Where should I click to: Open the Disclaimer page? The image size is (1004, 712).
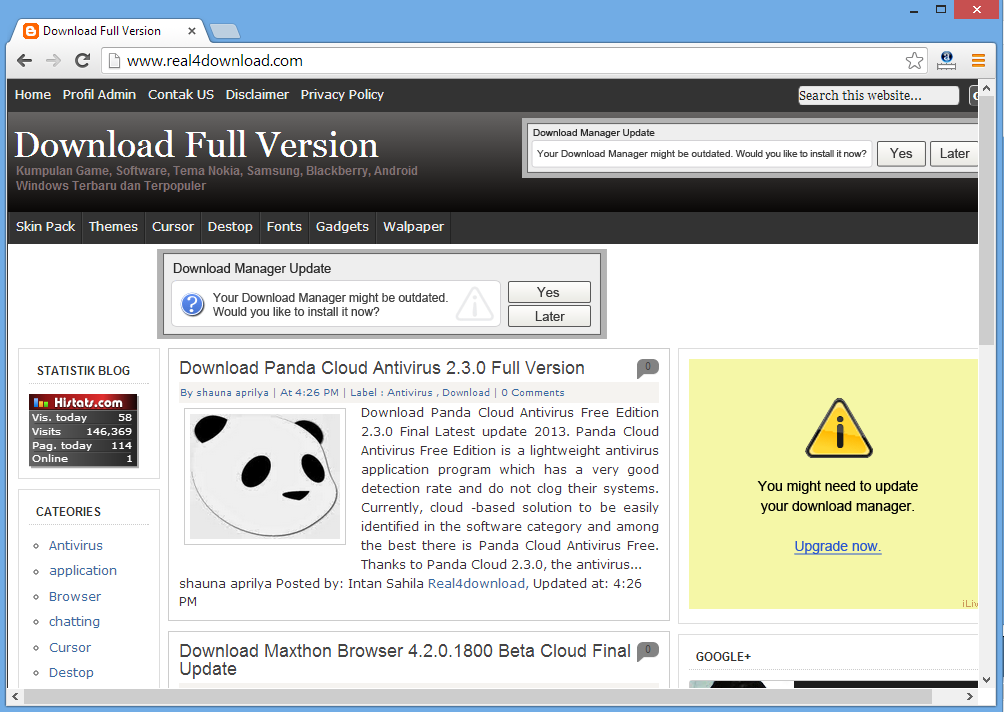[257, 95]
